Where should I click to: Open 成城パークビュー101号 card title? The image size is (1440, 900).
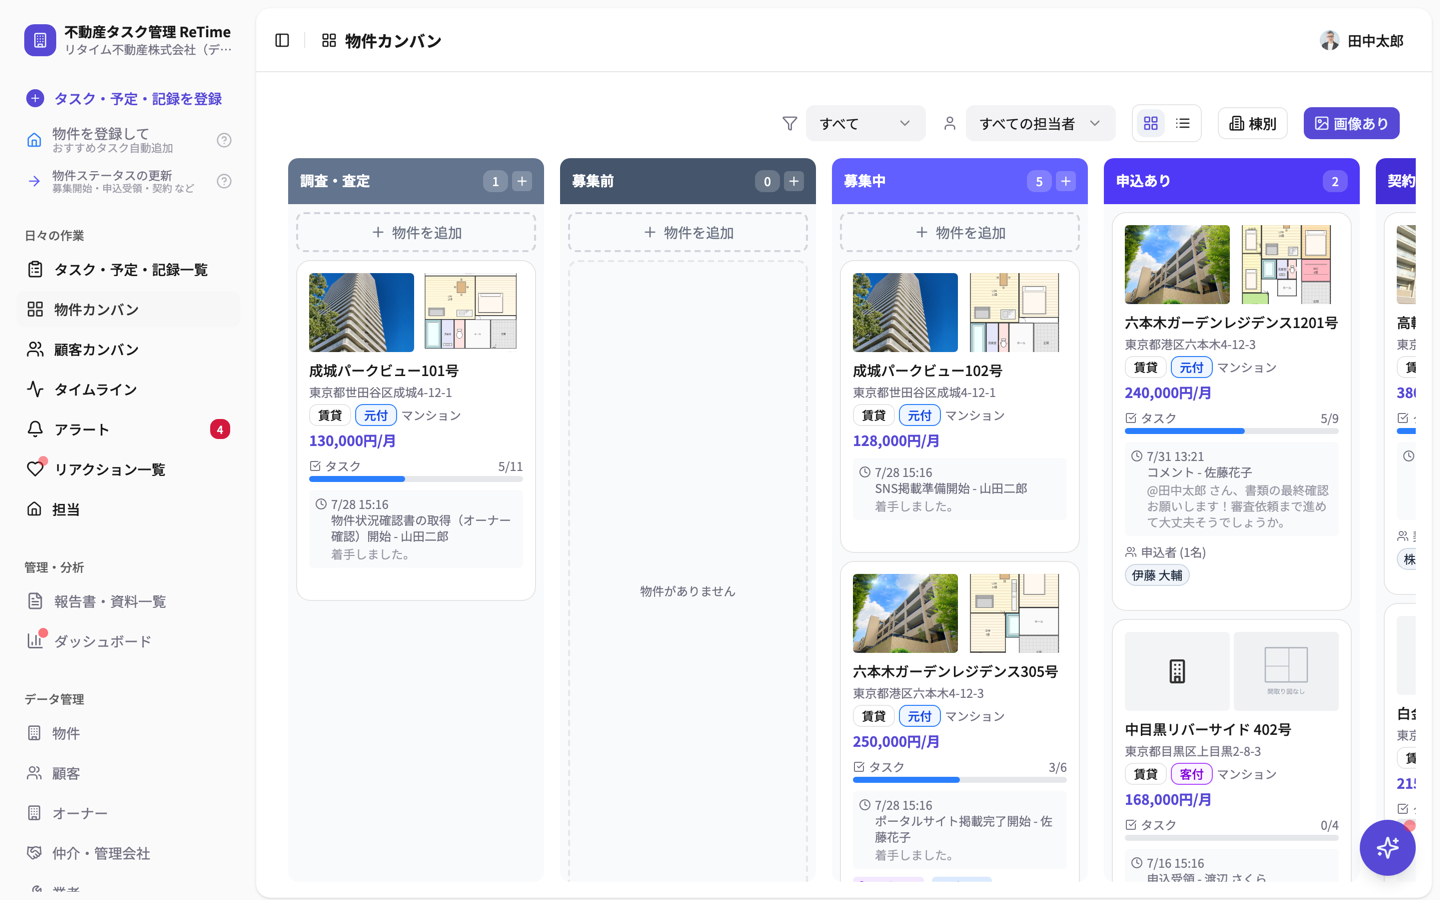(384, 371)
